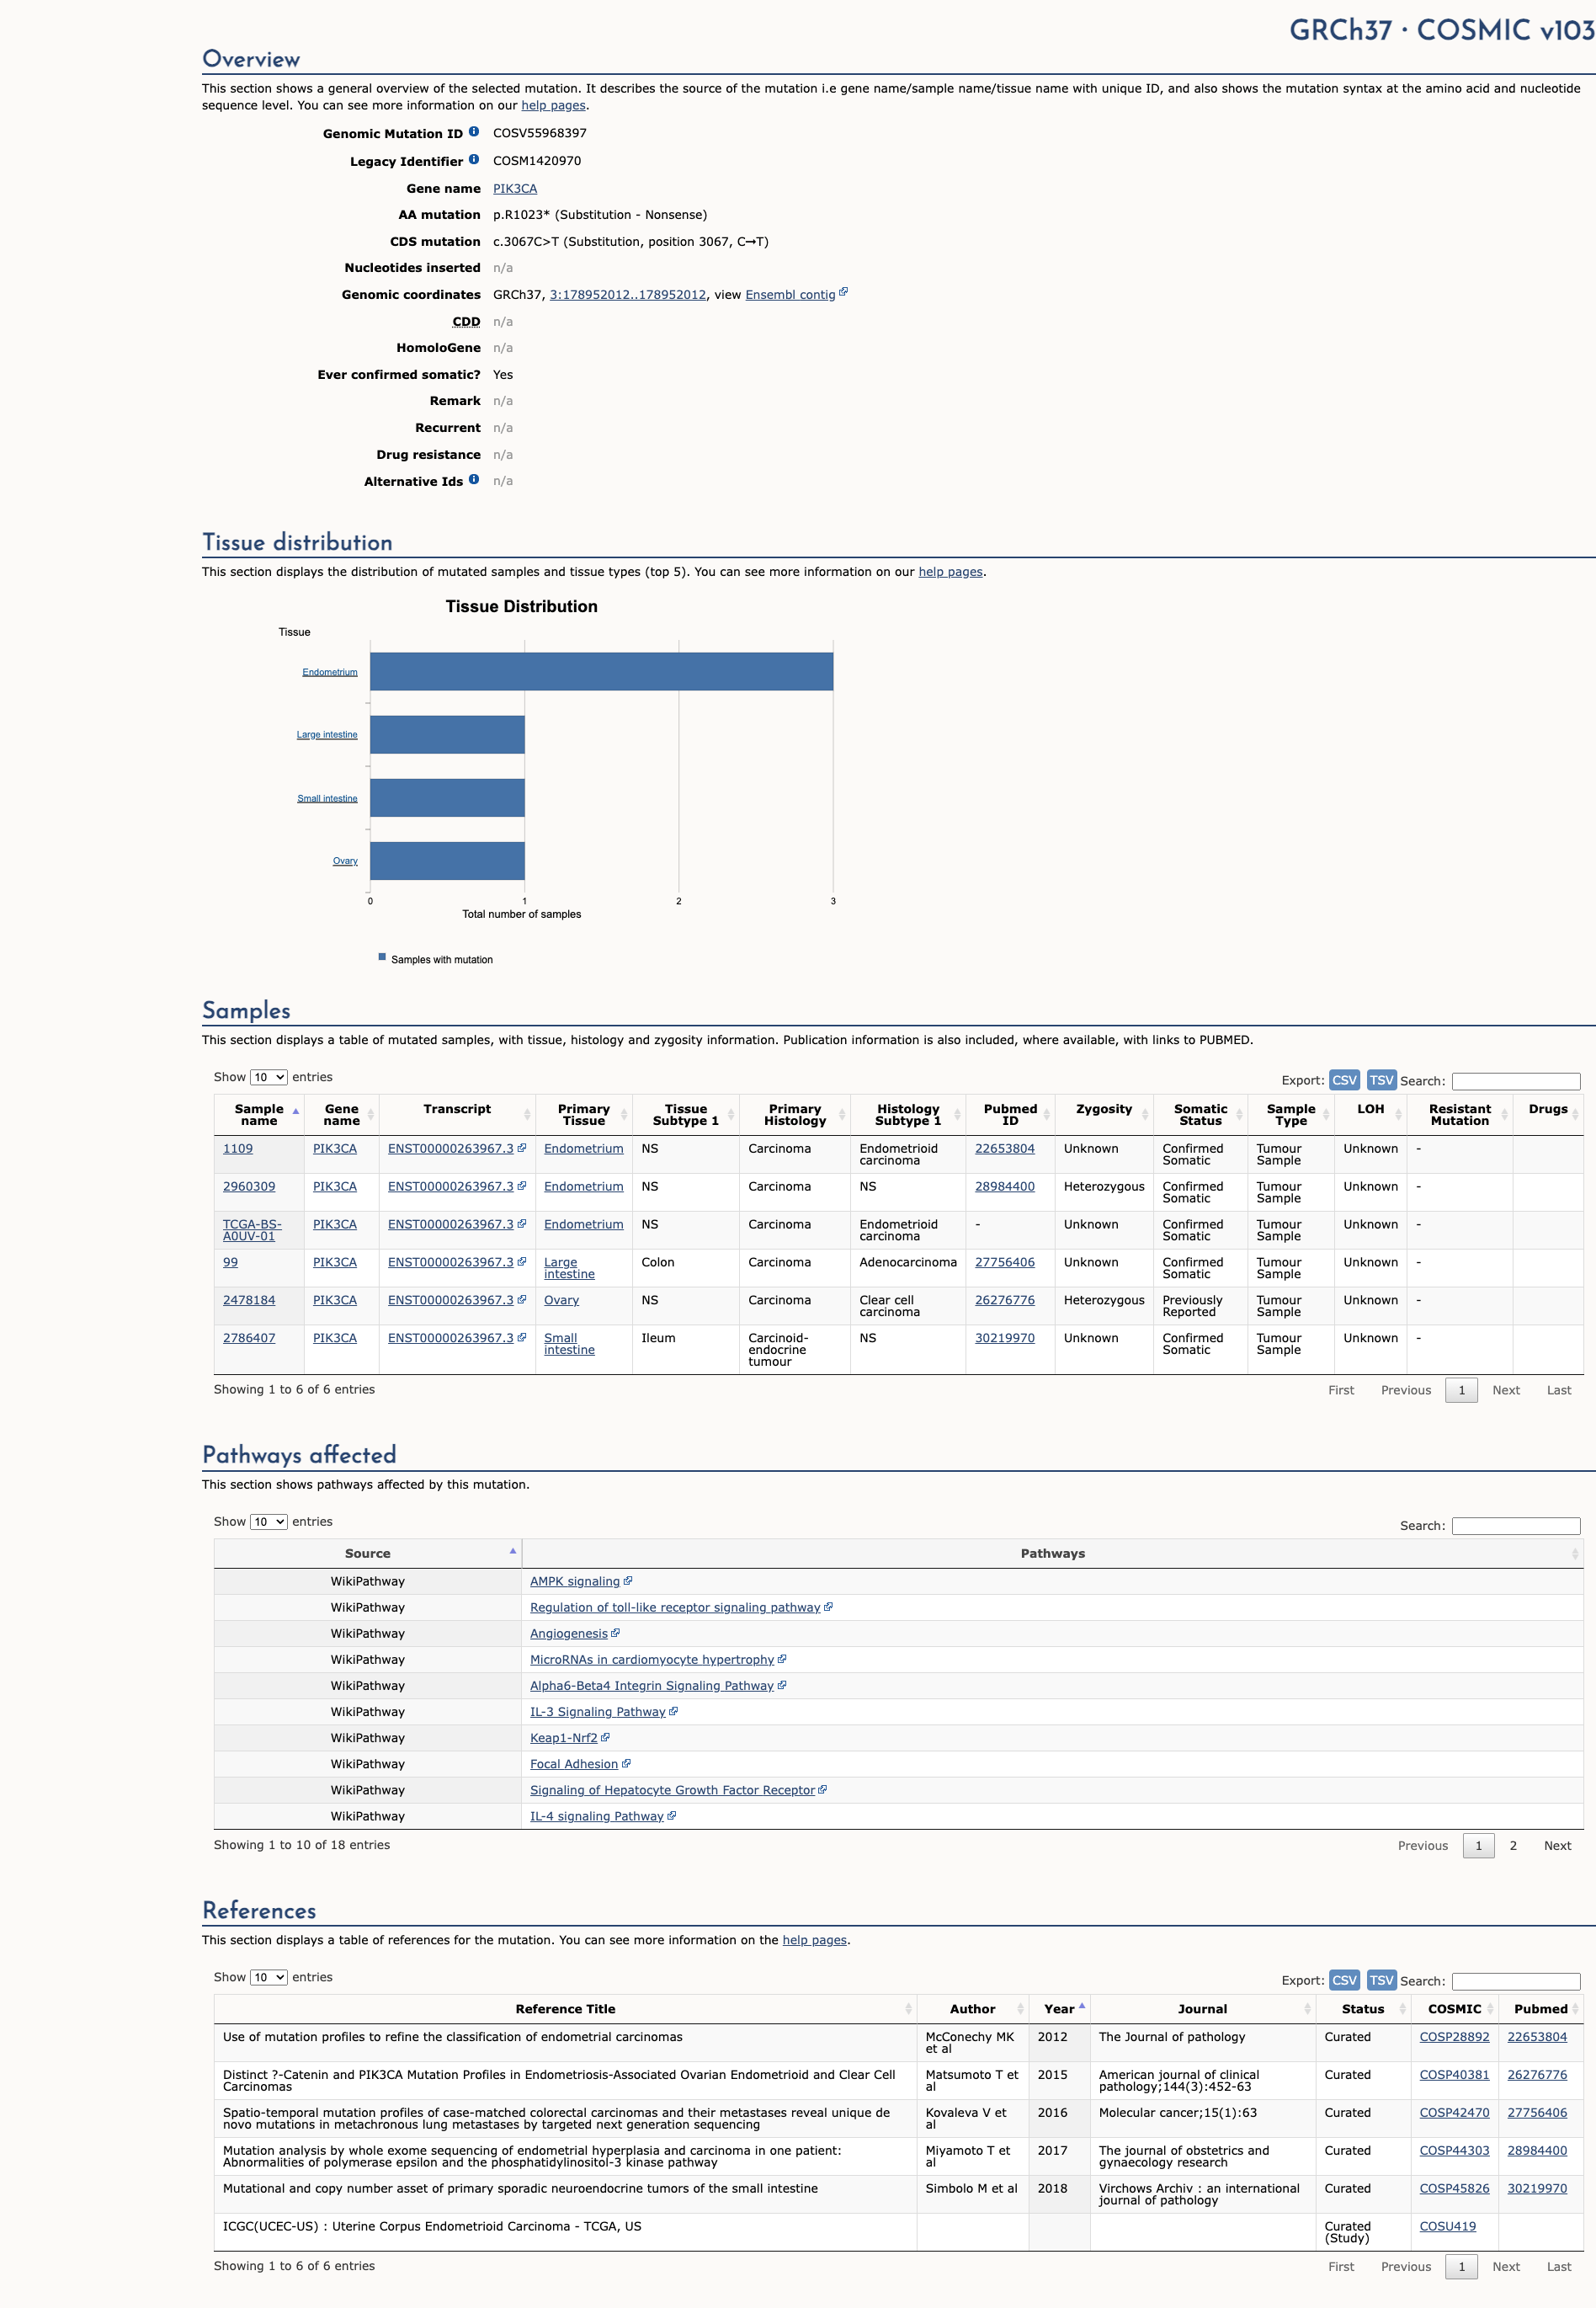
Task: Export Samples table as TSV
Action: [x=1381, y=1080]
